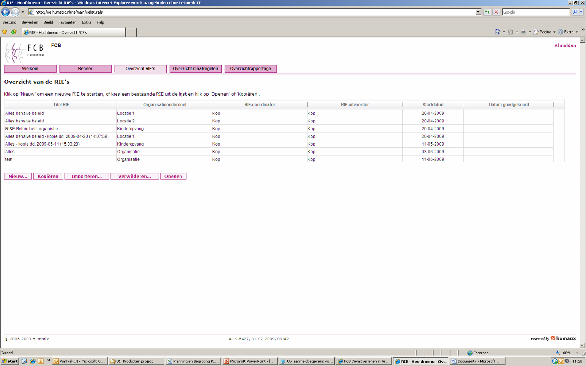Sort by the RIE-uitvoerder column header
586x366 pixels.
[355, 105]
